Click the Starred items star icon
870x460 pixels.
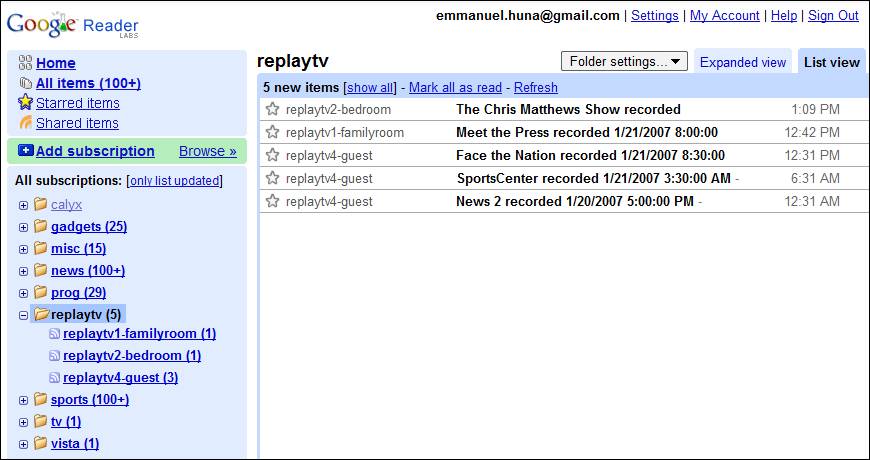tap(26, 102)
